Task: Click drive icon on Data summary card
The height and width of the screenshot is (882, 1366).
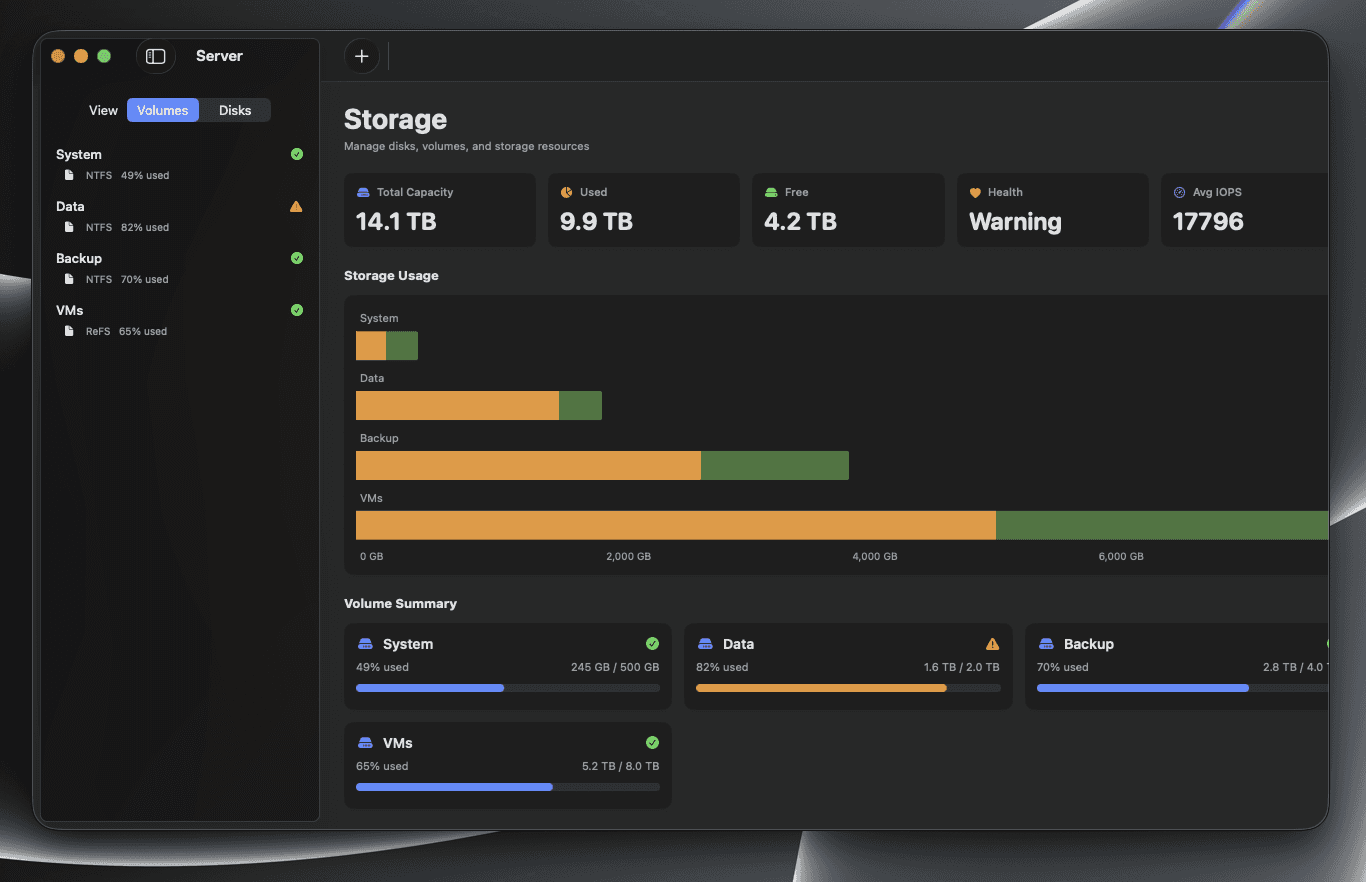Action: [x=705, y=644]
